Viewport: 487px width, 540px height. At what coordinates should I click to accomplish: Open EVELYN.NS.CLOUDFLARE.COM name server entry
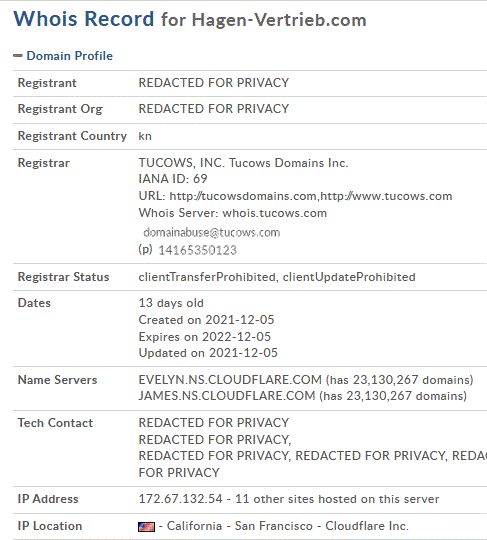(x=230, y=380)
